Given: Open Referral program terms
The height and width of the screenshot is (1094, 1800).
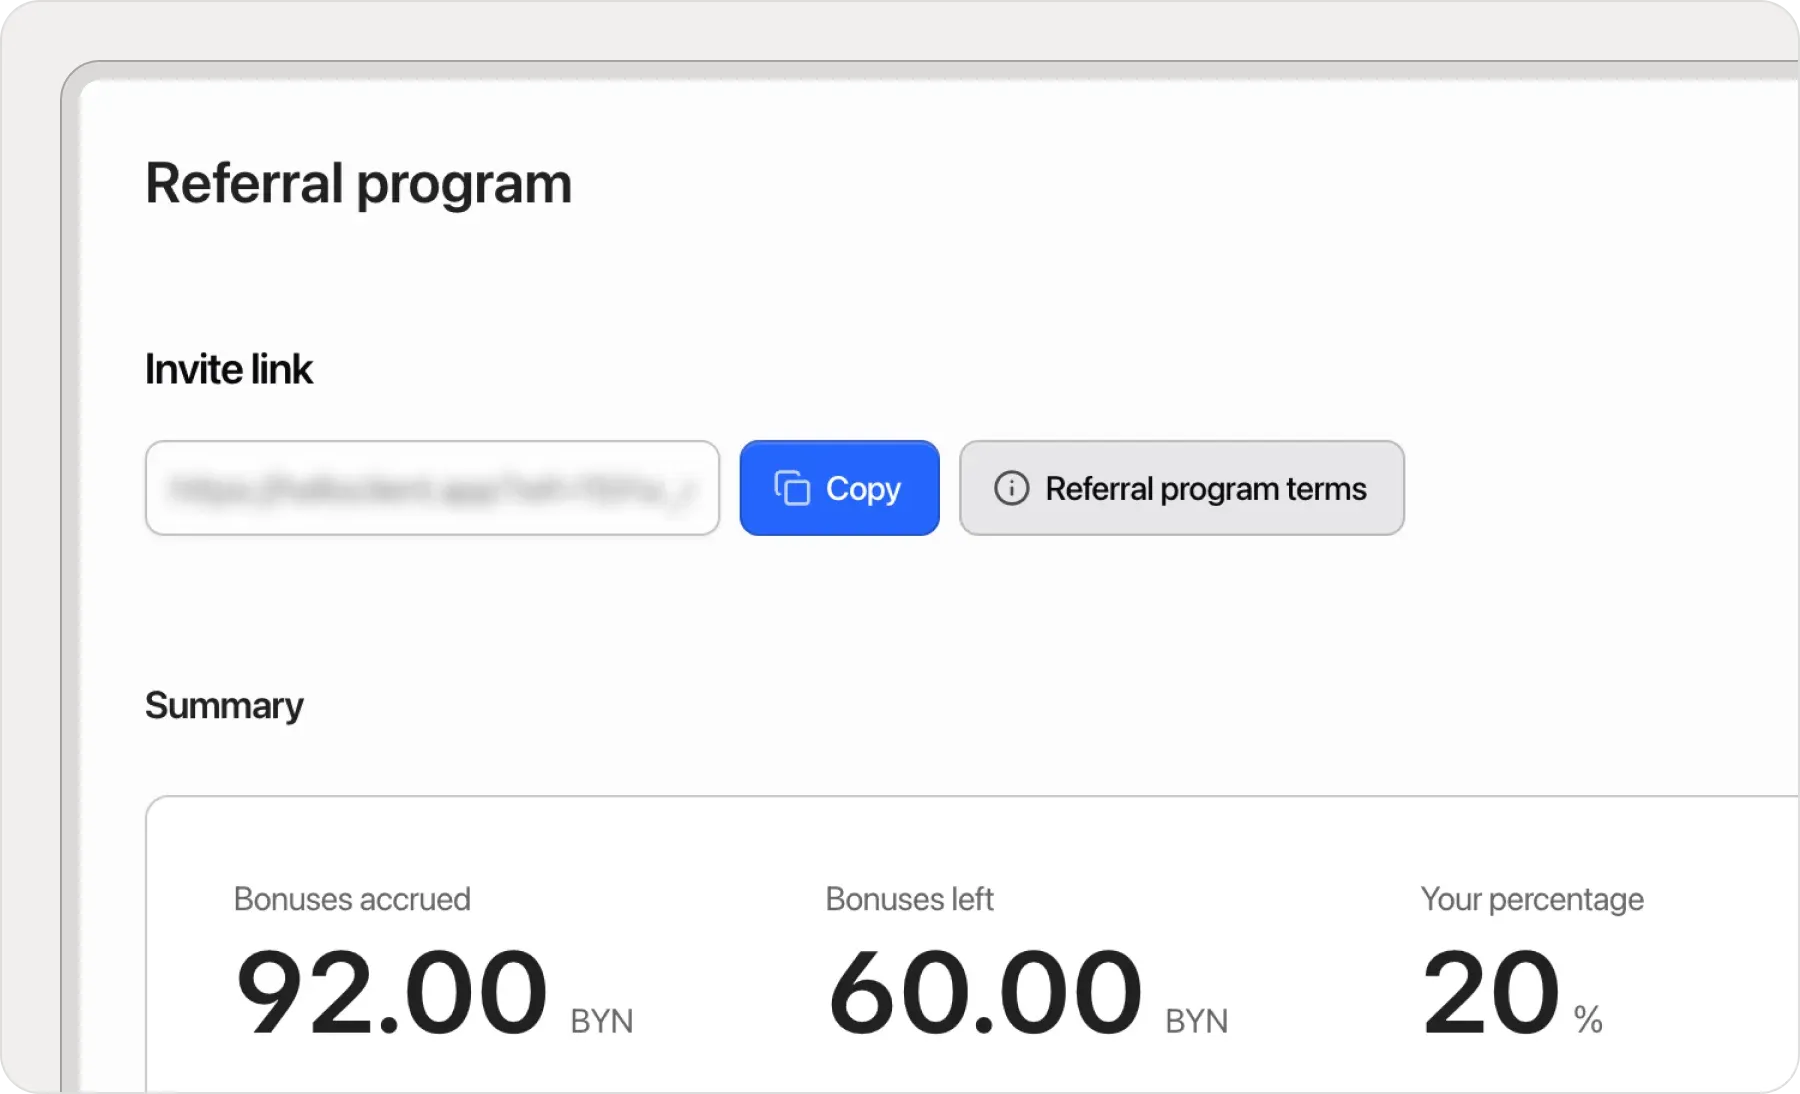Looking at the screenshot, I should point(1182,488).
